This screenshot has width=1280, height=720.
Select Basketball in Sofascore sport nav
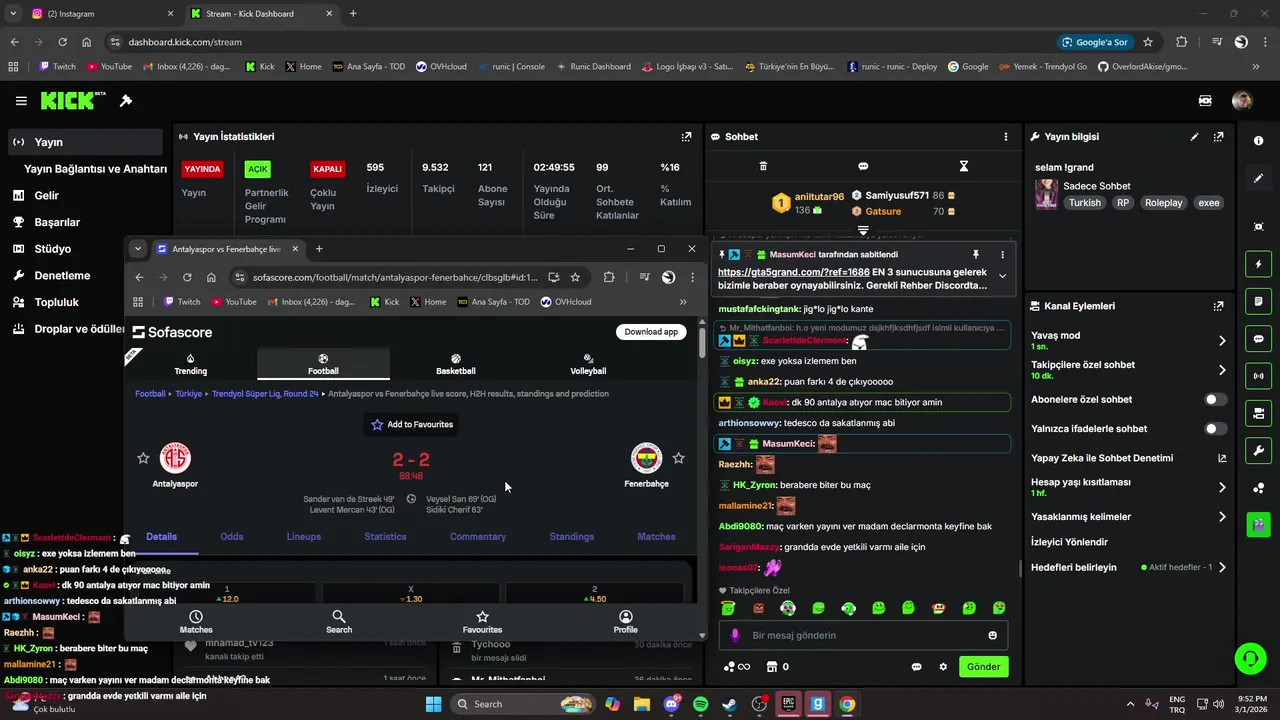(x=456, y=364)
